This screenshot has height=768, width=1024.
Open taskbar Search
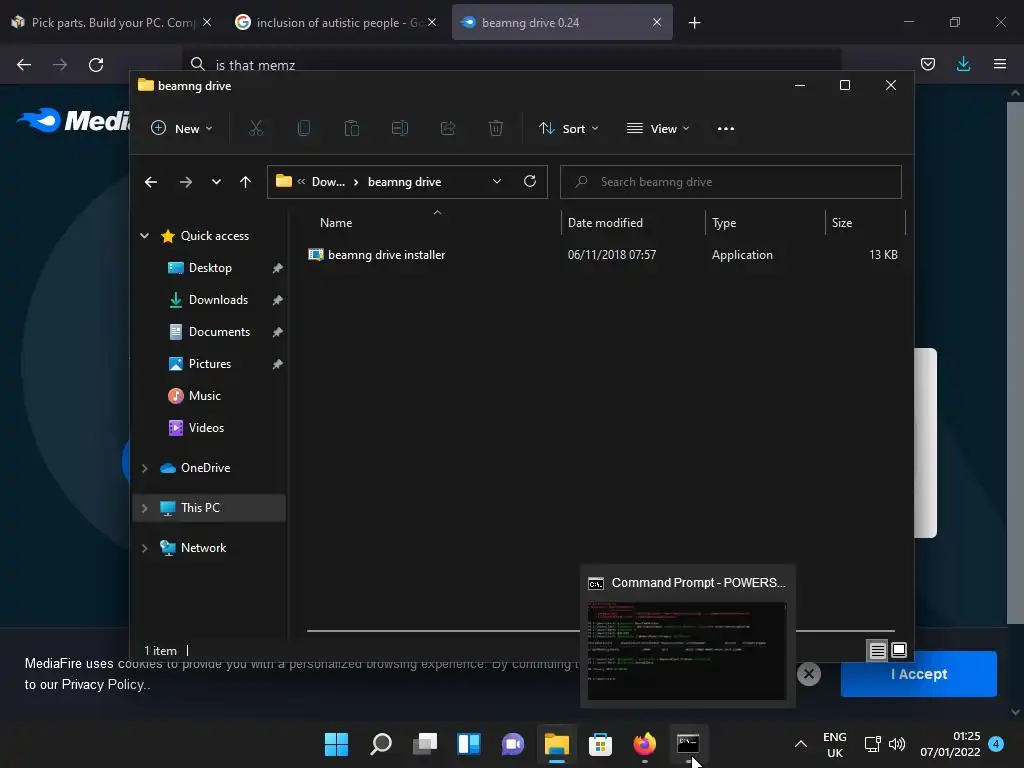point(381,744)
